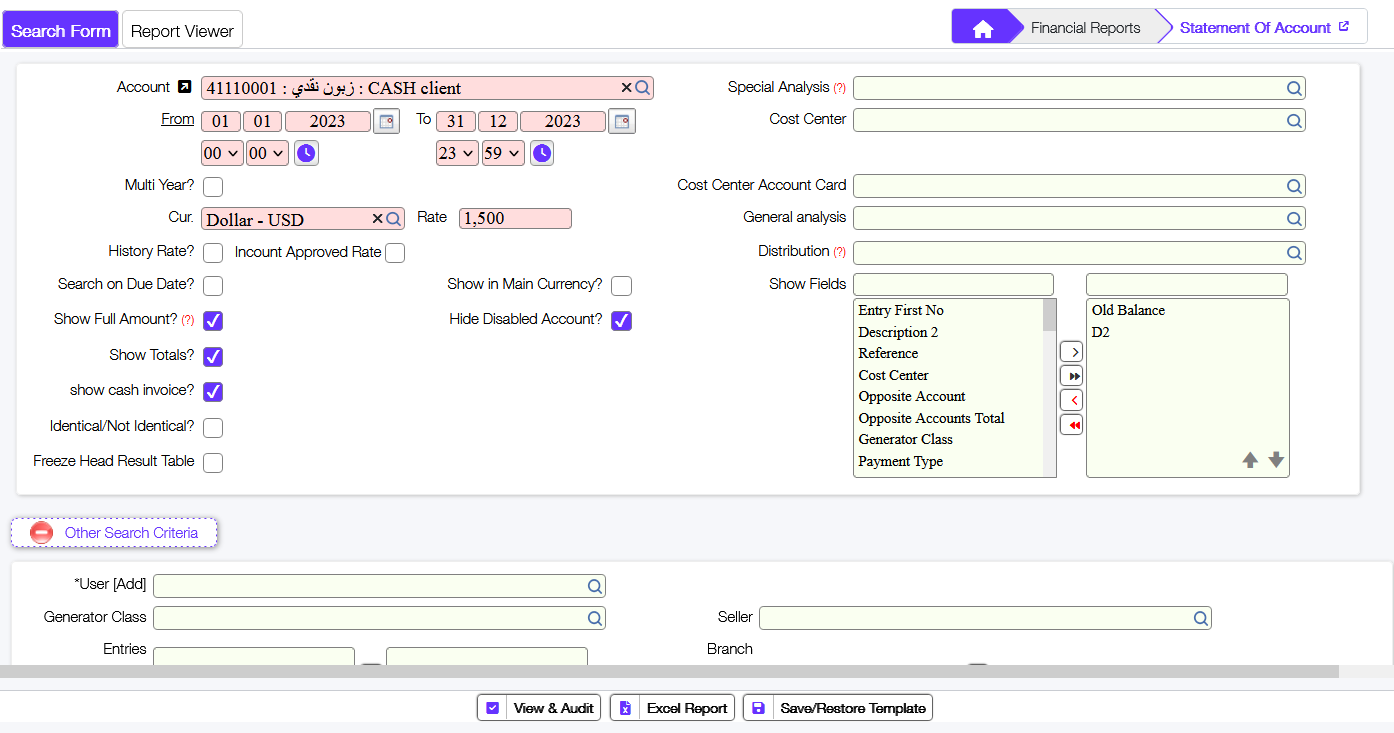Image resolution: width=1394 pixels, height=733 pixels.
Task: Collapse Other Search Criteria red minus icon
Action: [x=41, y=533]
